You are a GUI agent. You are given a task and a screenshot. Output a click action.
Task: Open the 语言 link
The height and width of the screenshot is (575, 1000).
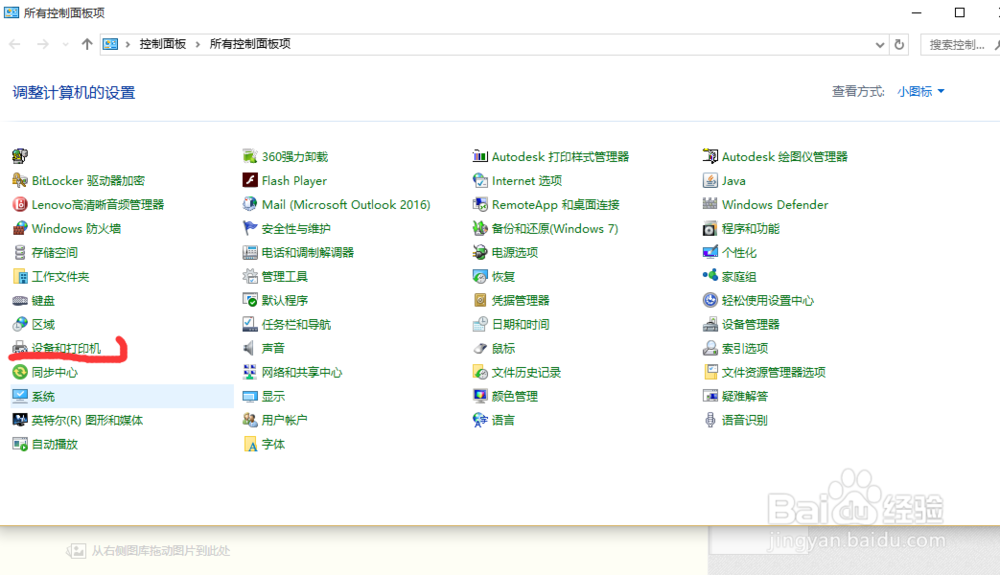[503, 420]
